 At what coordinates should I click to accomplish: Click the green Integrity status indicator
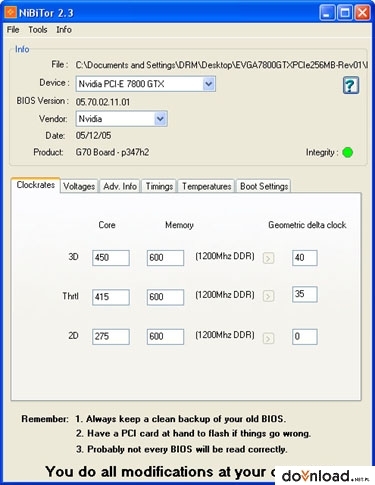(348, 153)
